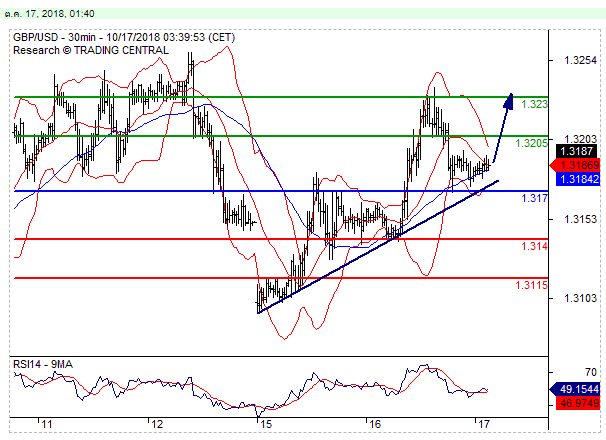Click the blue 1.31842 moving average tag
The width and height of the screenshot is (606, 440).
[x=578, y=179]
